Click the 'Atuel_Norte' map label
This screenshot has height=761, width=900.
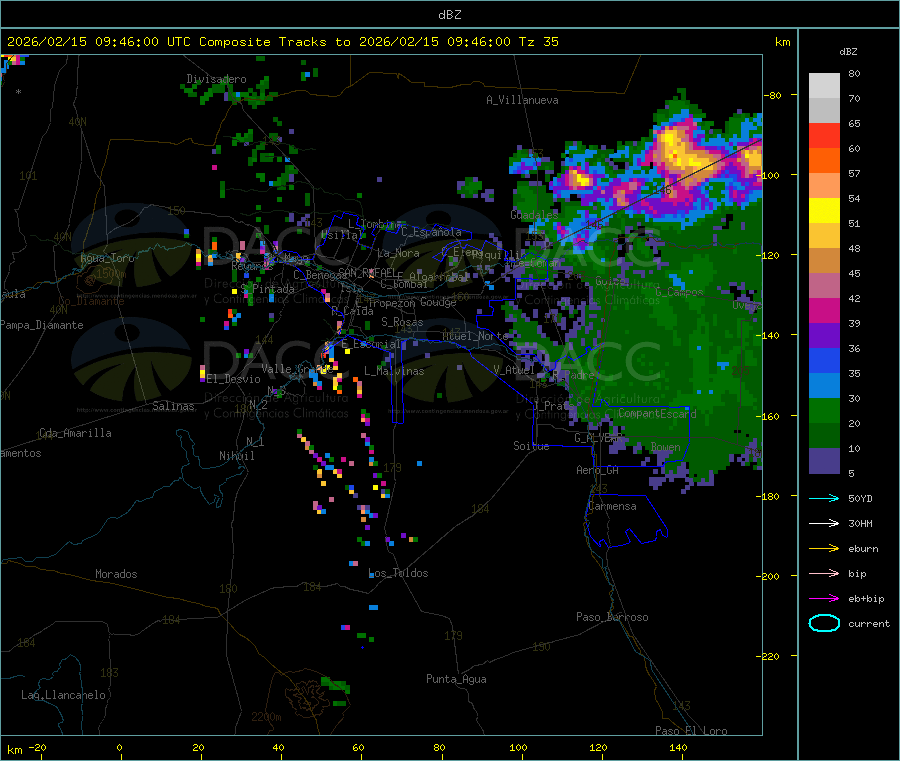click(475, 336)
